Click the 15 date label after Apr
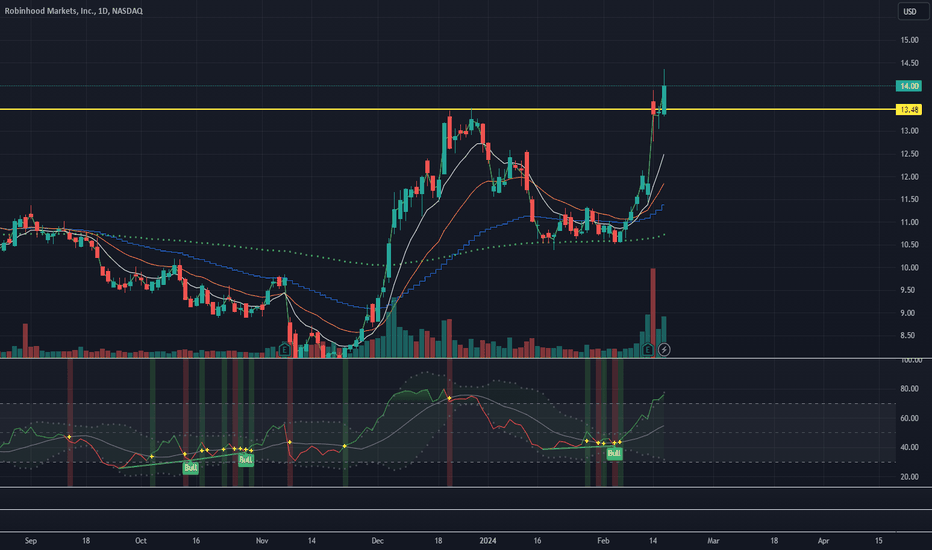 pos(879,540)
